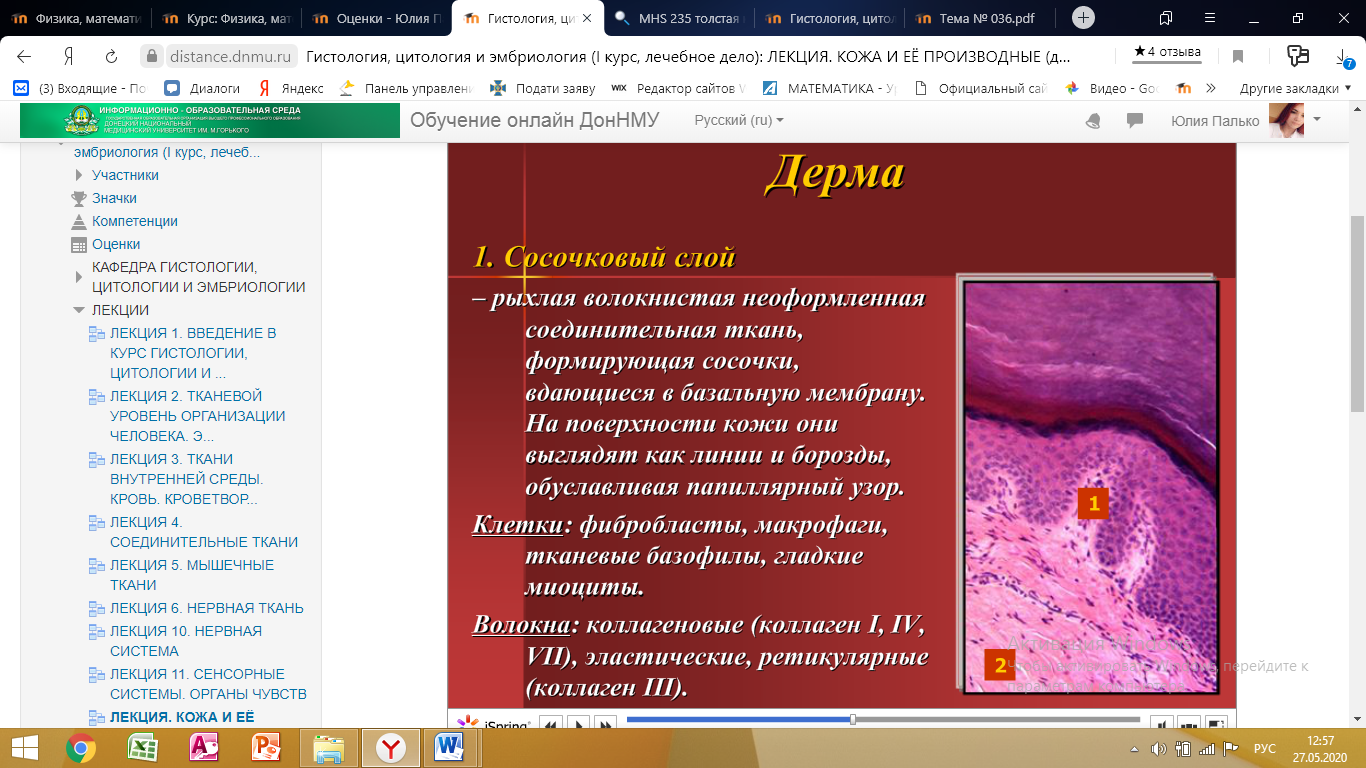
Task: Expand the Участники tree node
Action: click(79, 175)
